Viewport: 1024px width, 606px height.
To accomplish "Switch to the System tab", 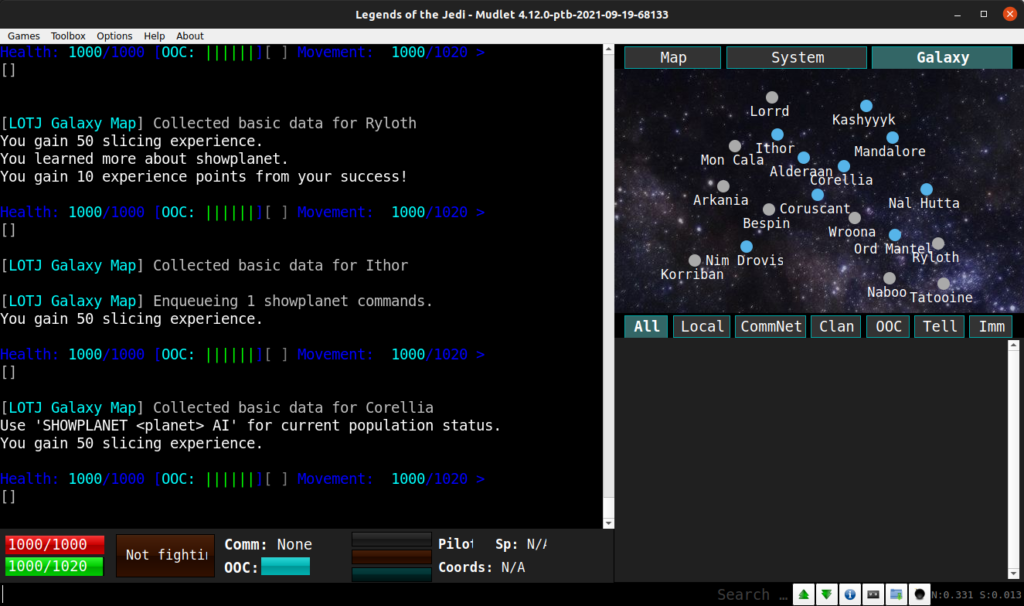I will pyautogui.click(x=797, y=57).
